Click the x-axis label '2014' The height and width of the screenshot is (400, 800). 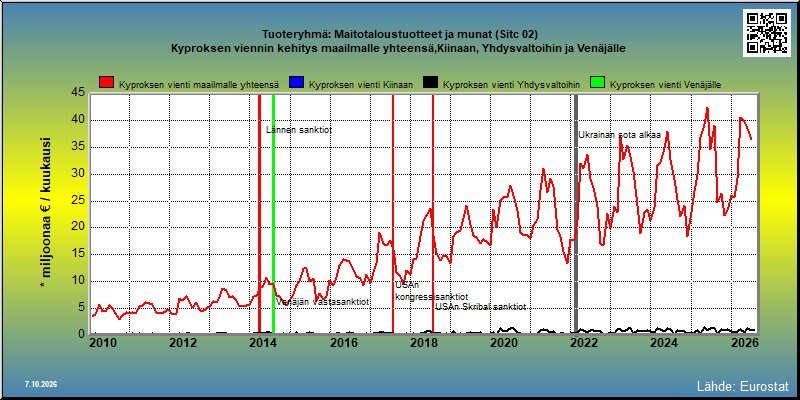263,343
